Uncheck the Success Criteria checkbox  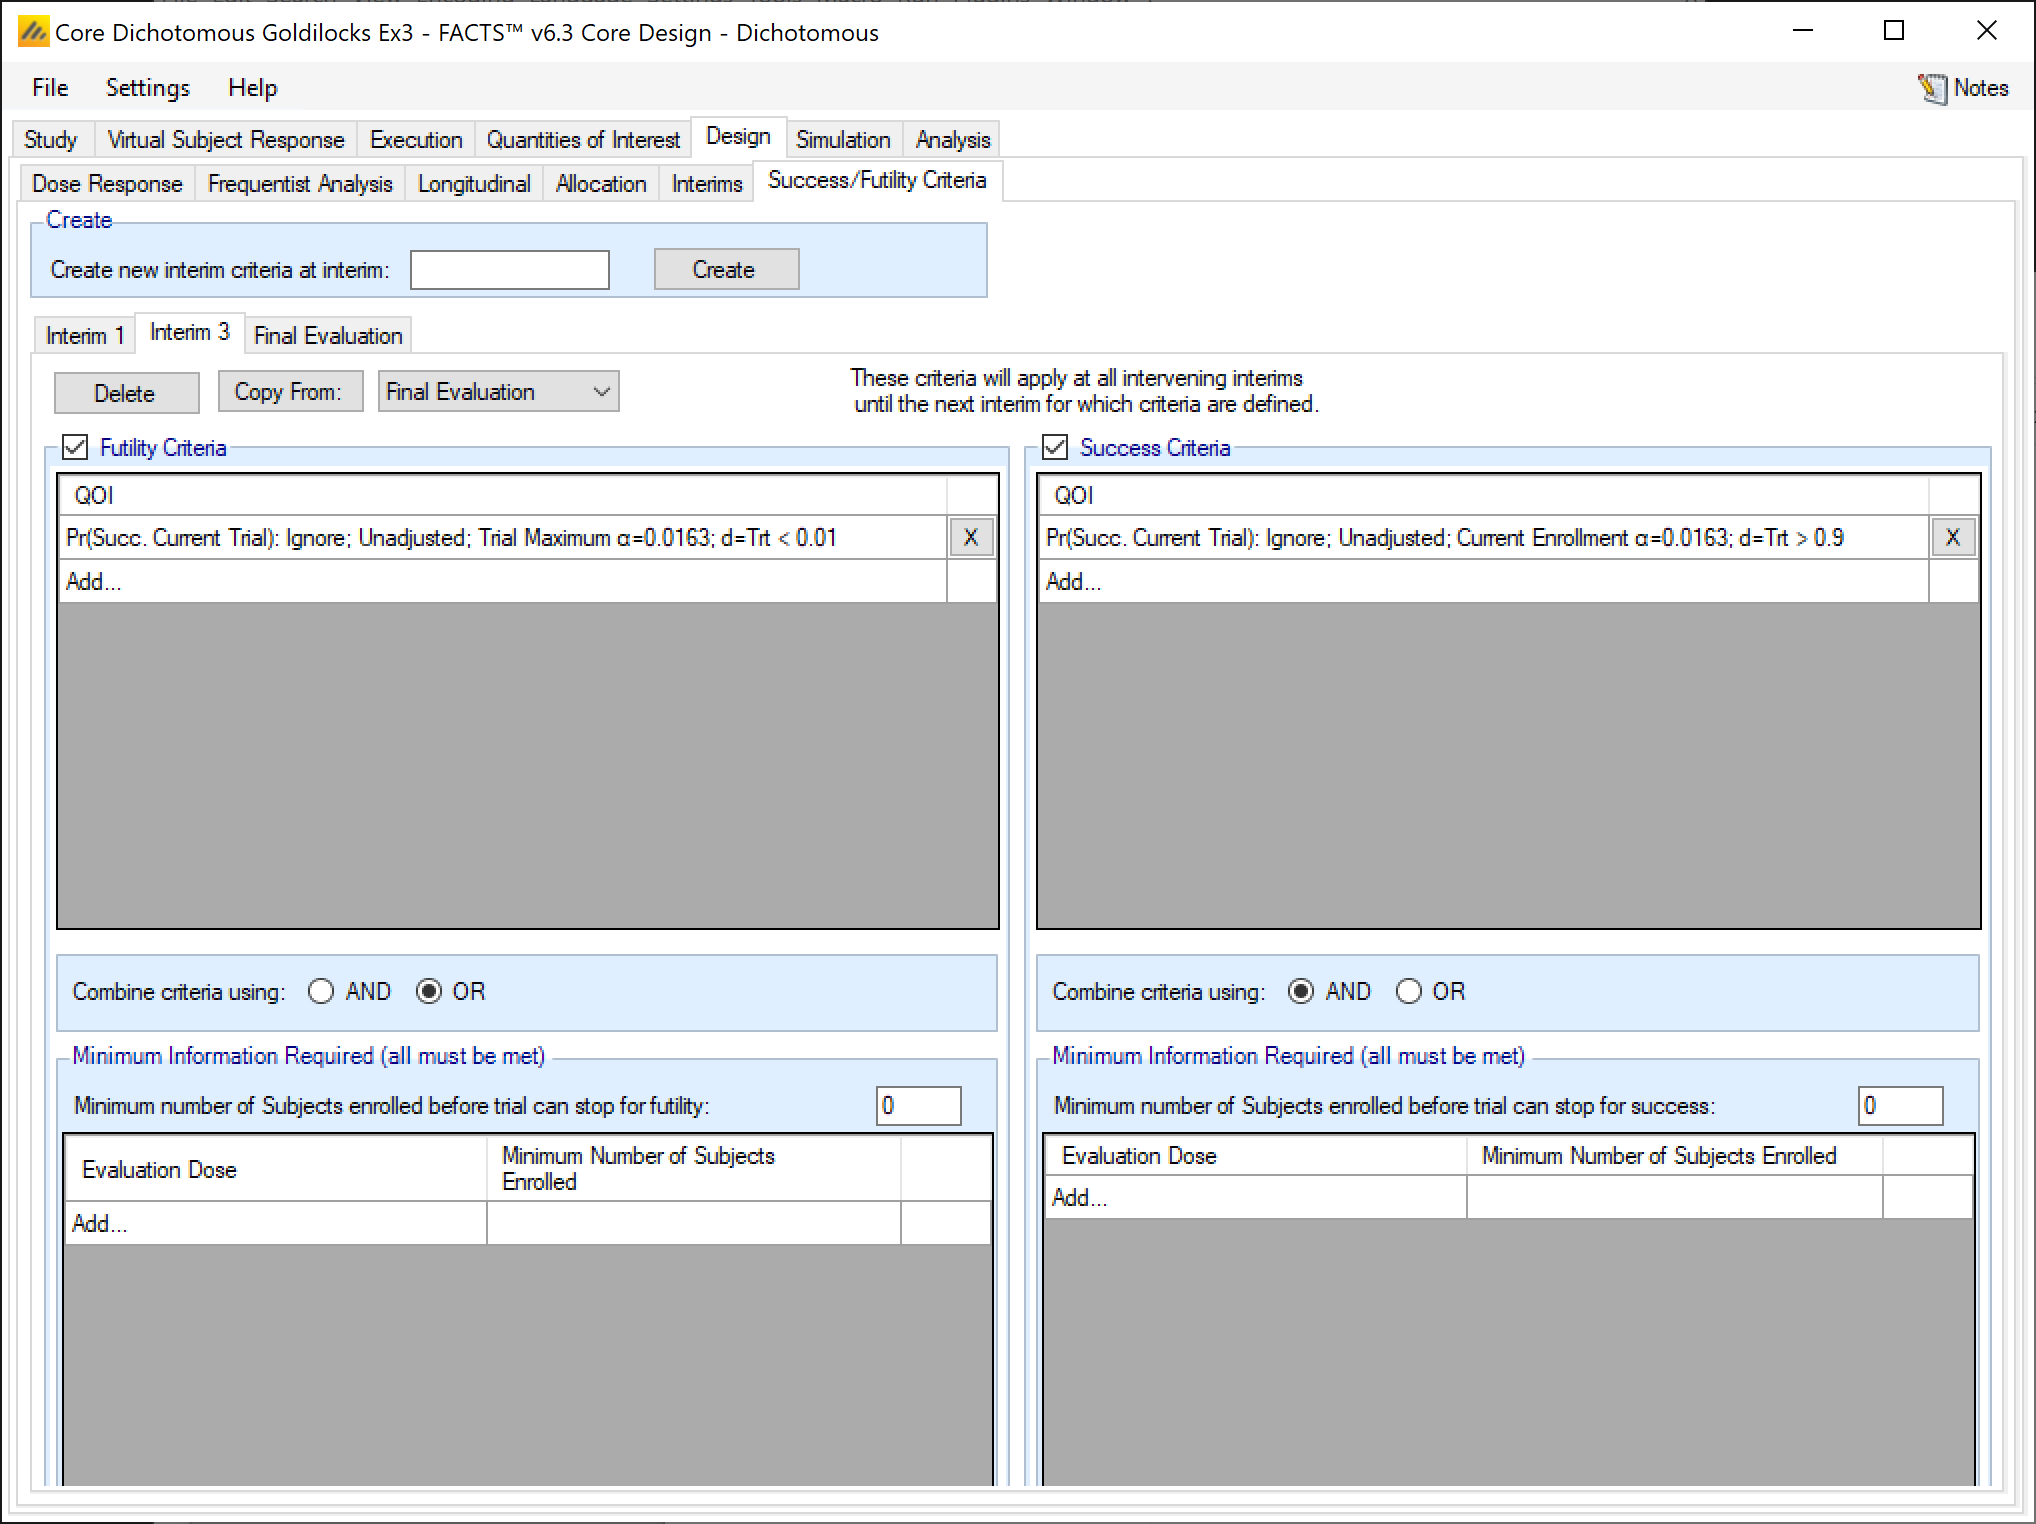1055,447
